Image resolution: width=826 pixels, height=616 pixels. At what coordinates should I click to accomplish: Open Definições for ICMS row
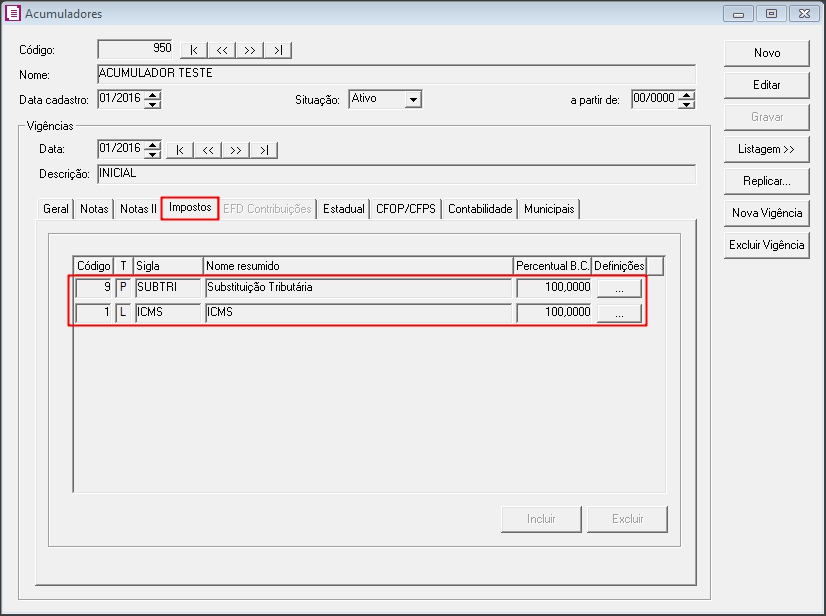pyautogui.click(x=619, y=313)
